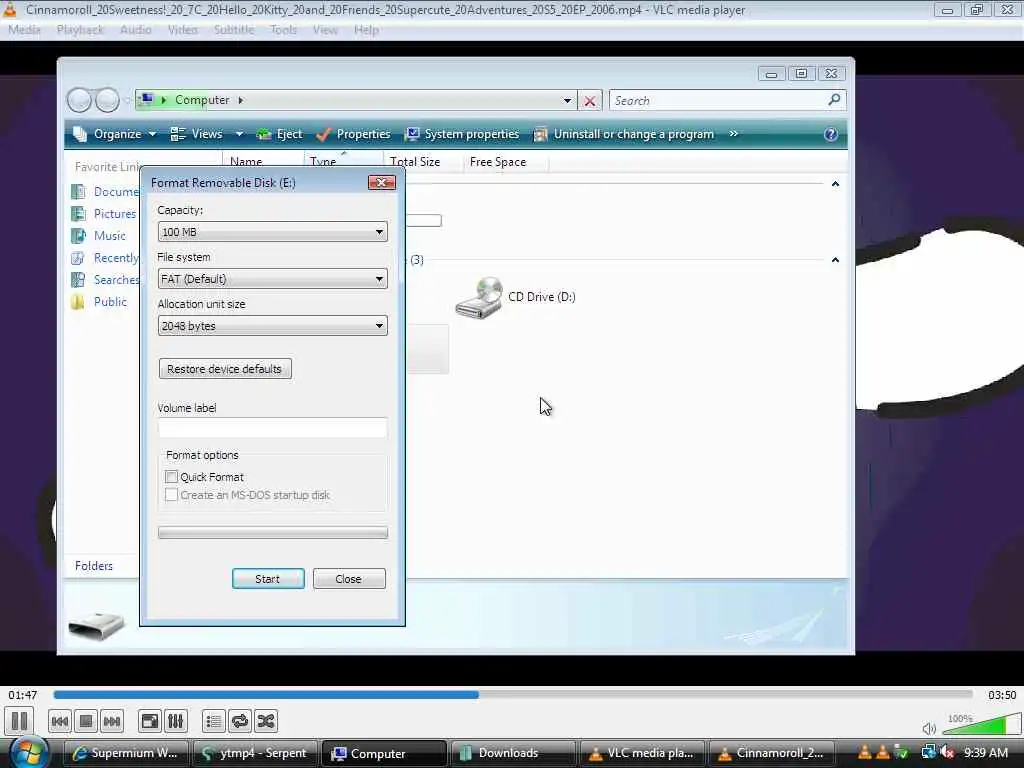Screen dimensions: 1024x768
Task: Check Create an MS-DOS startup disk
Action: 172,495
